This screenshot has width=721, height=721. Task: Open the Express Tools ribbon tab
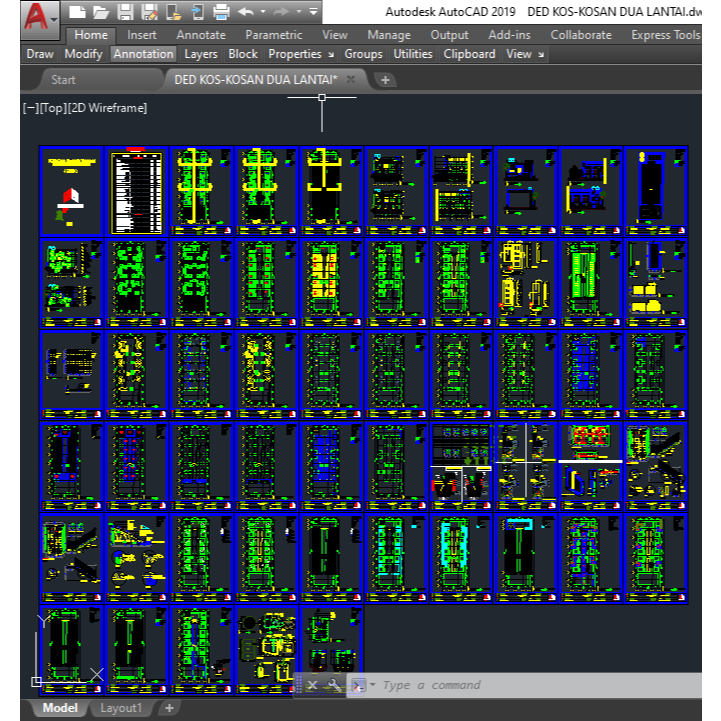tap(665, 35)
